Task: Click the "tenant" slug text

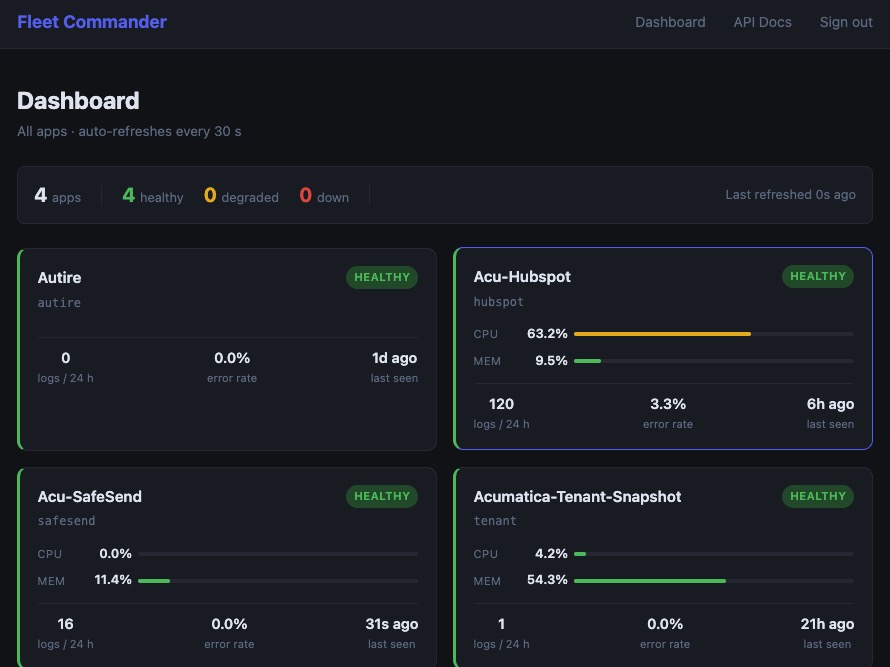Action: click(495, 521)
